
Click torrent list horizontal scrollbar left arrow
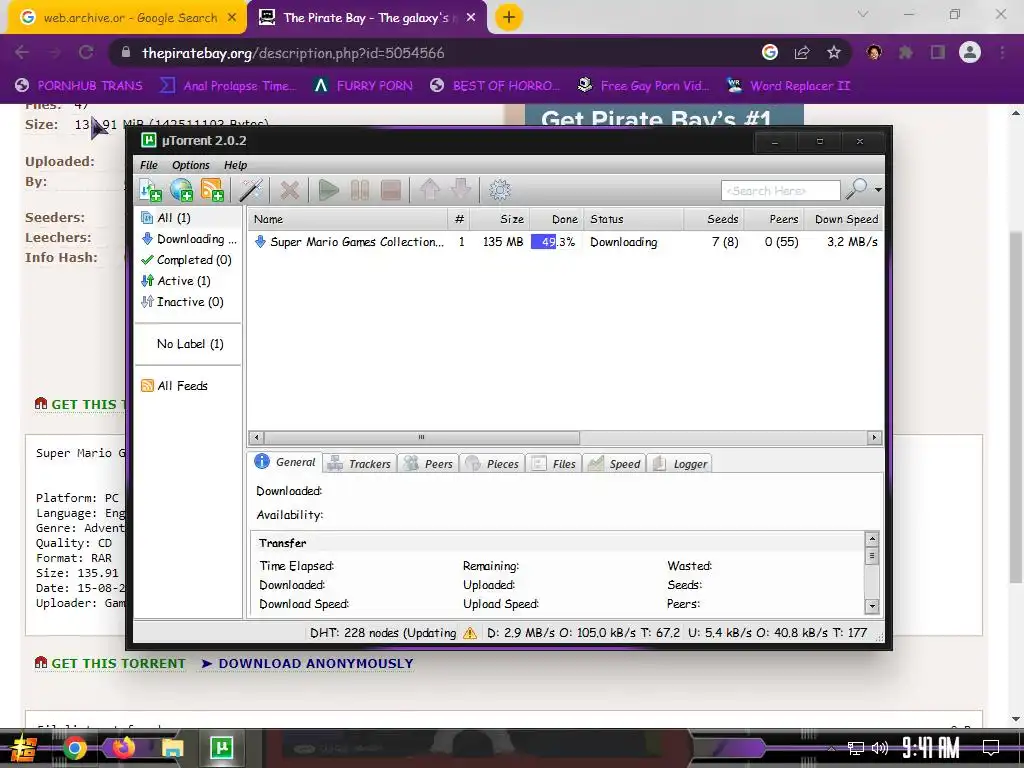(256, 438)
